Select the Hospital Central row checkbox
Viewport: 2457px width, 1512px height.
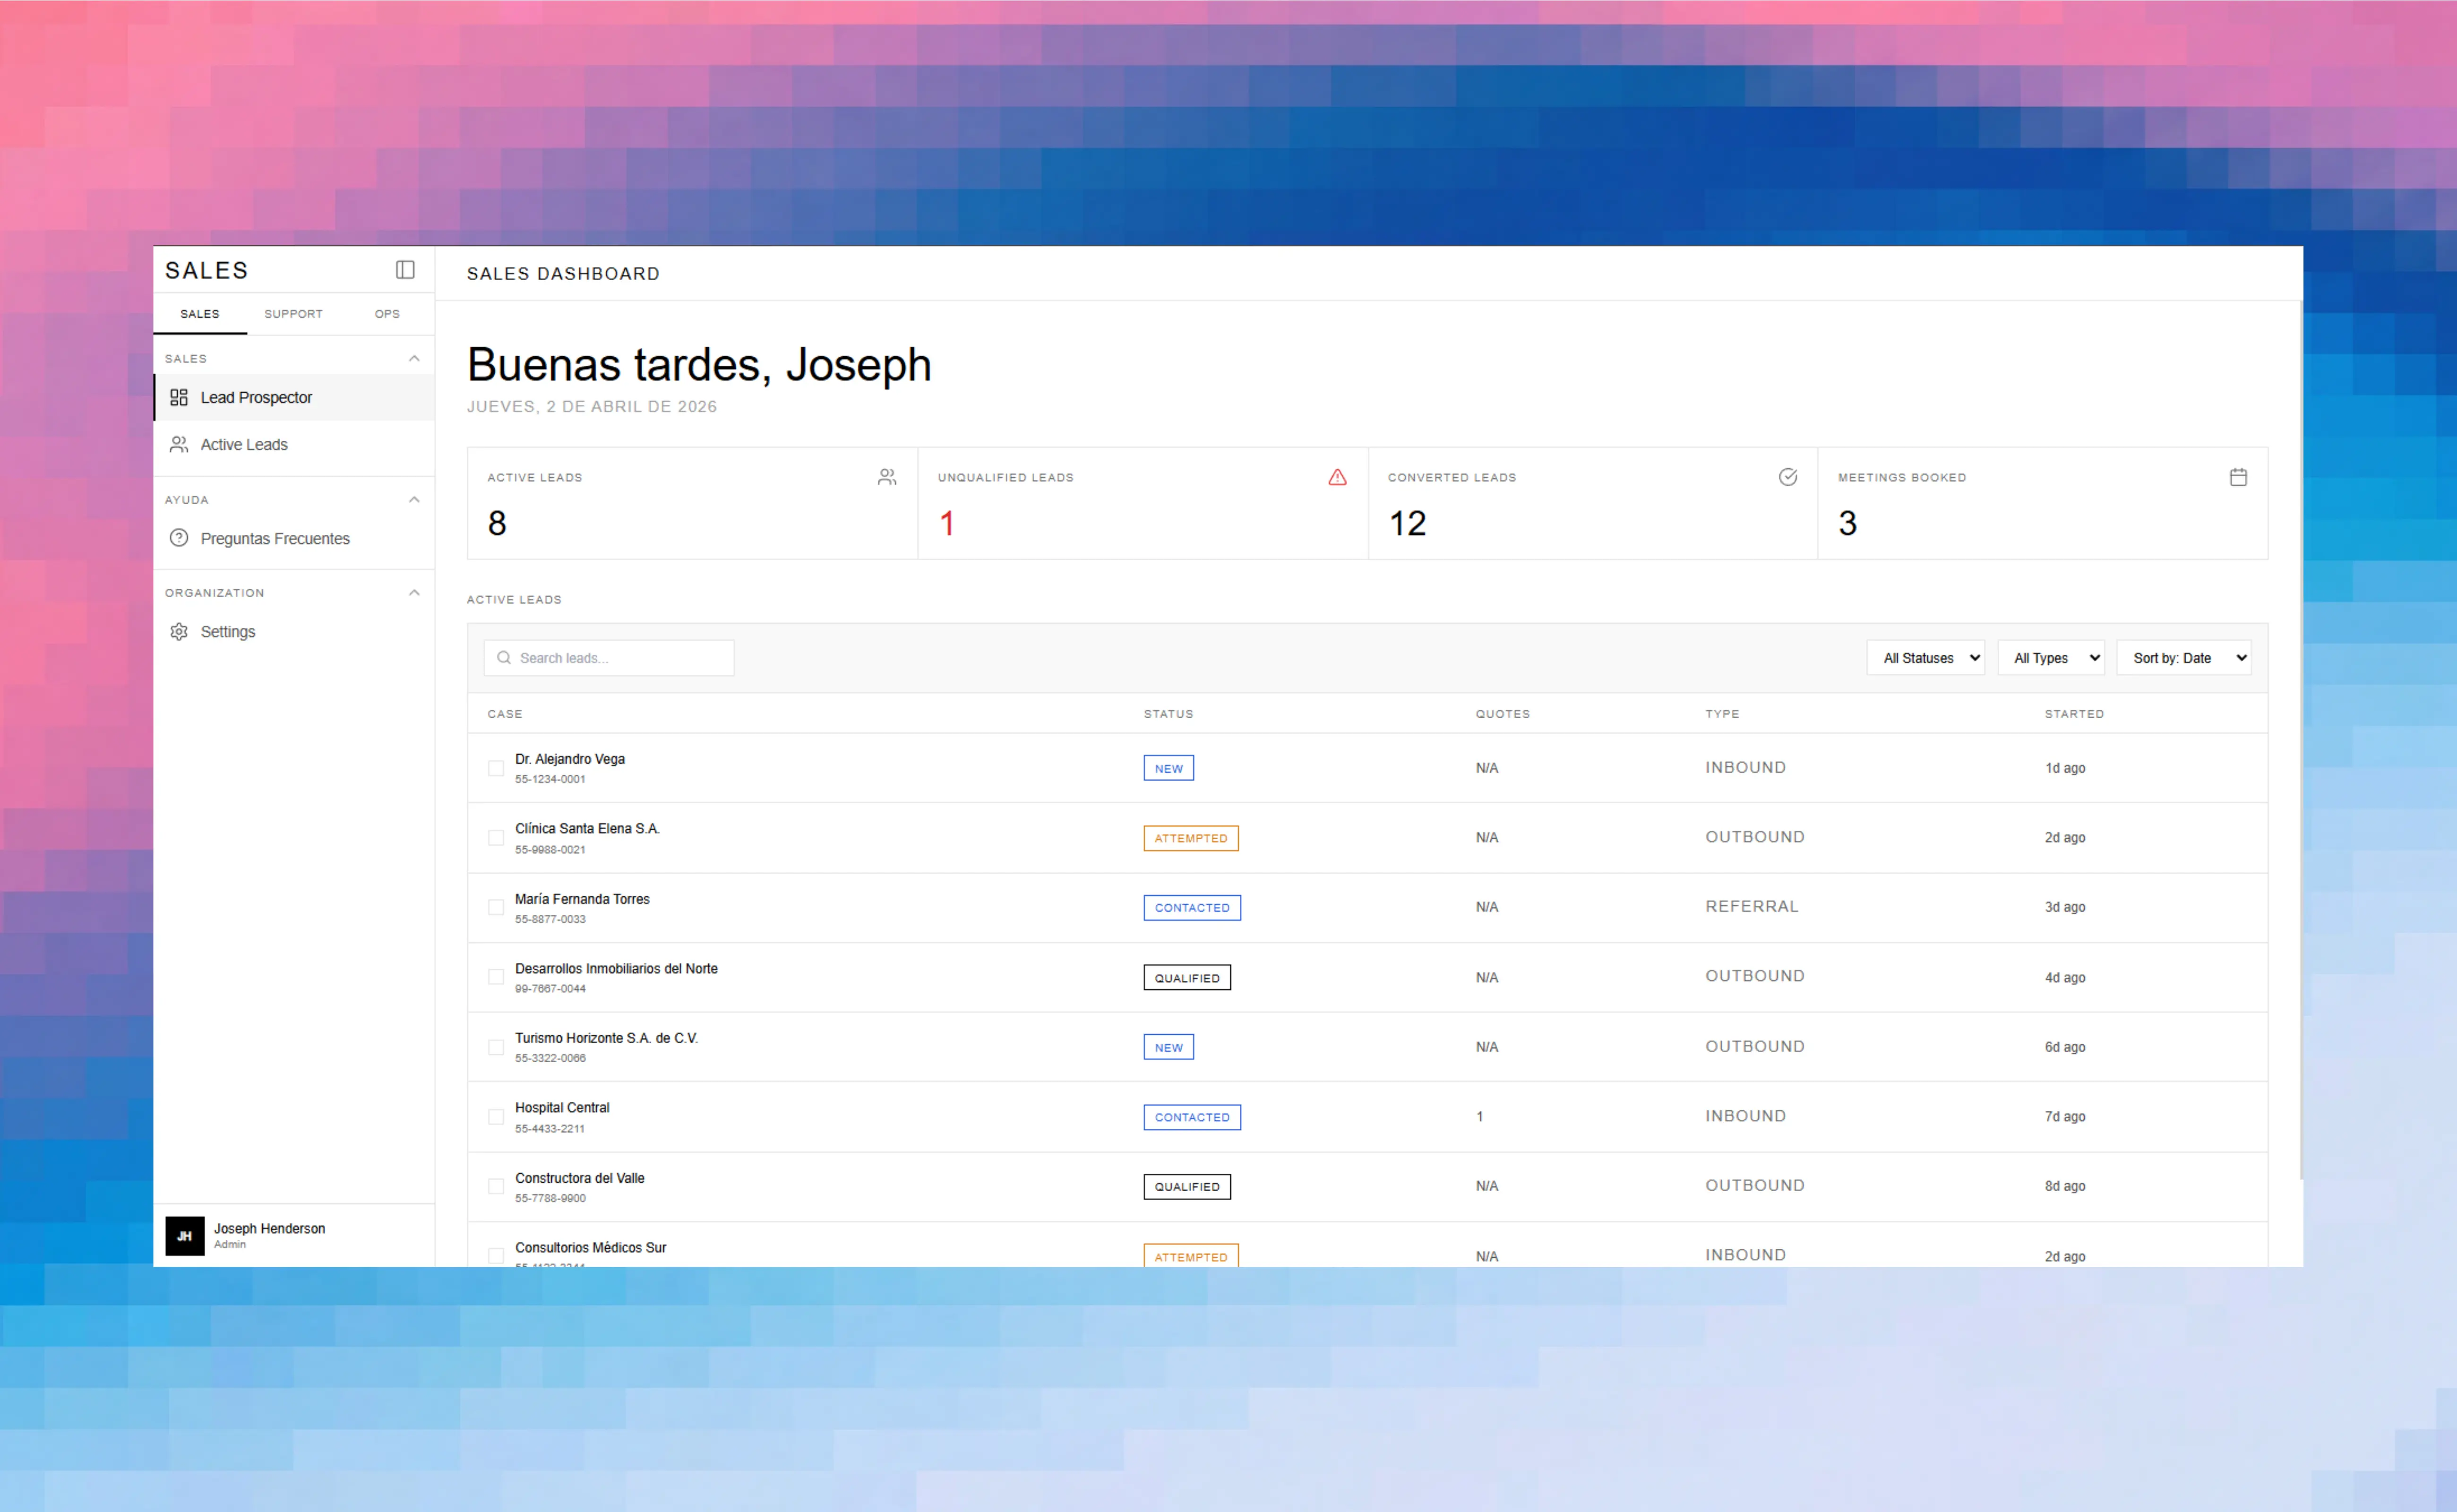(x=496, y=1117)
